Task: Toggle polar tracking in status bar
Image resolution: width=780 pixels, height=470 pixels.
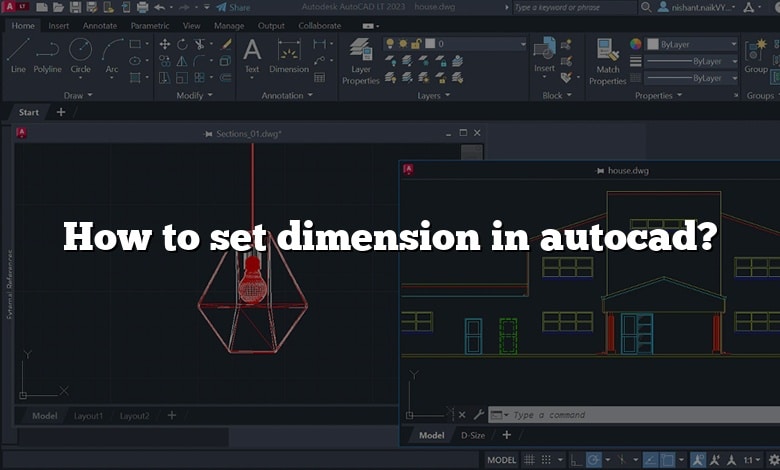Action: (x=595, y=460)
